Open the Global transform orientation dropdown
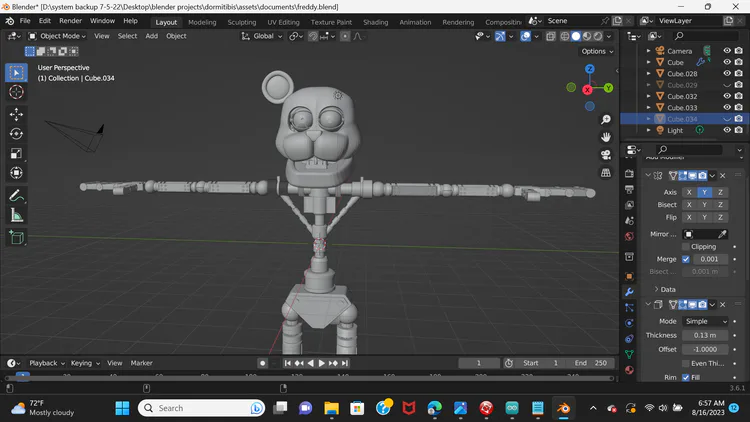The height and width of the screenshot is (422, 750). click(x=262, y=36)
